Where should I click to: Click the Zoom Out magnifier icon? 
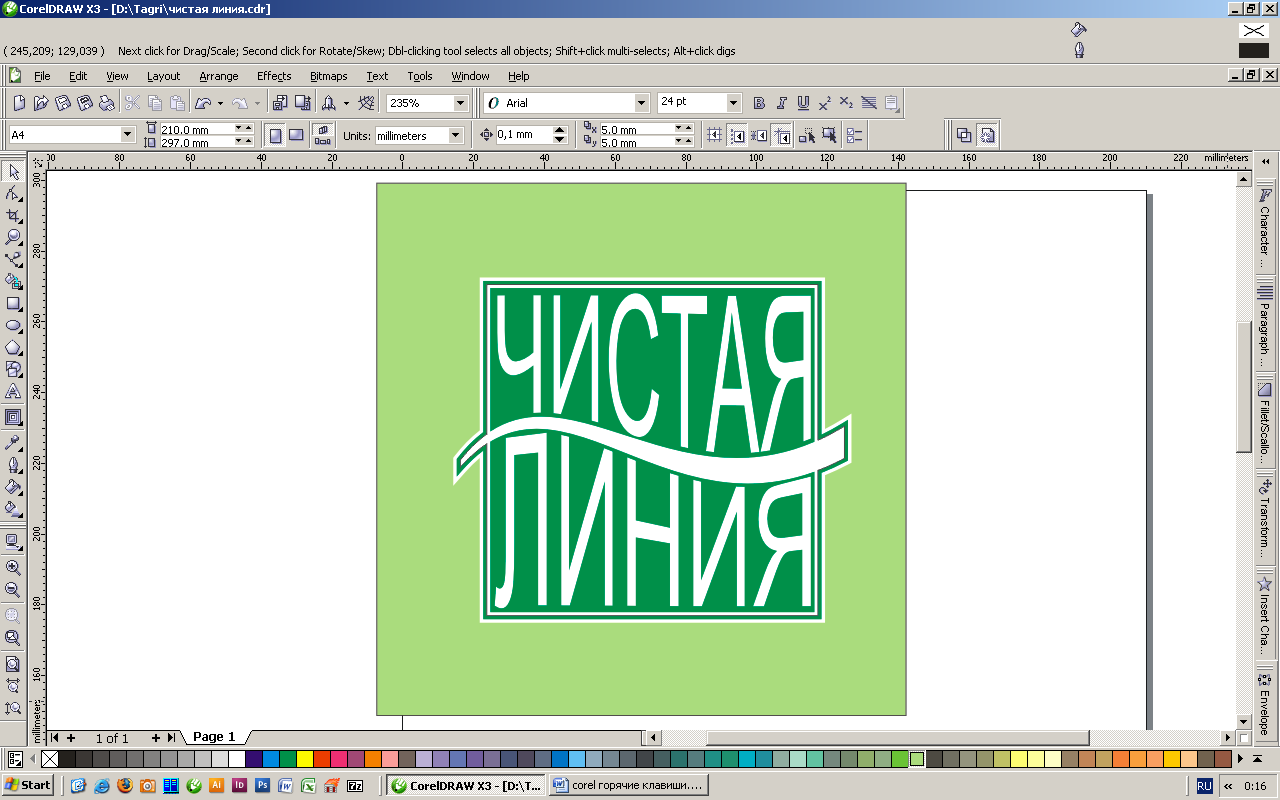click(x=13, y=590)
